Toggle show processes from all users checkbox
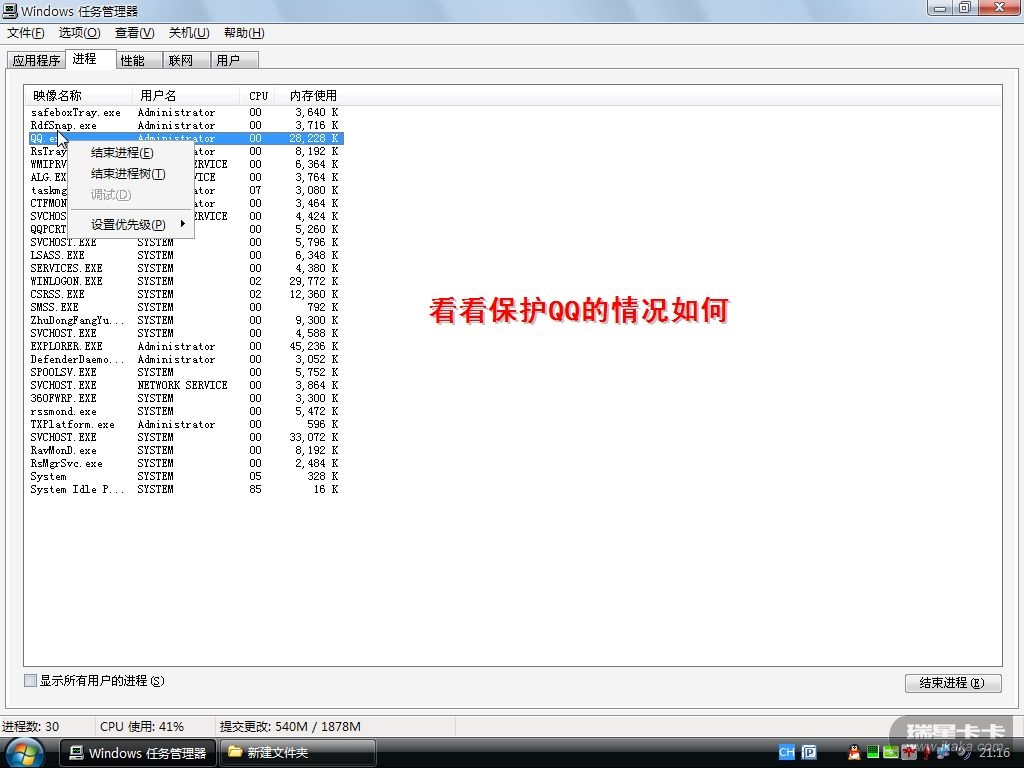This screenshot has width=1024, height=768. [30, 680]
